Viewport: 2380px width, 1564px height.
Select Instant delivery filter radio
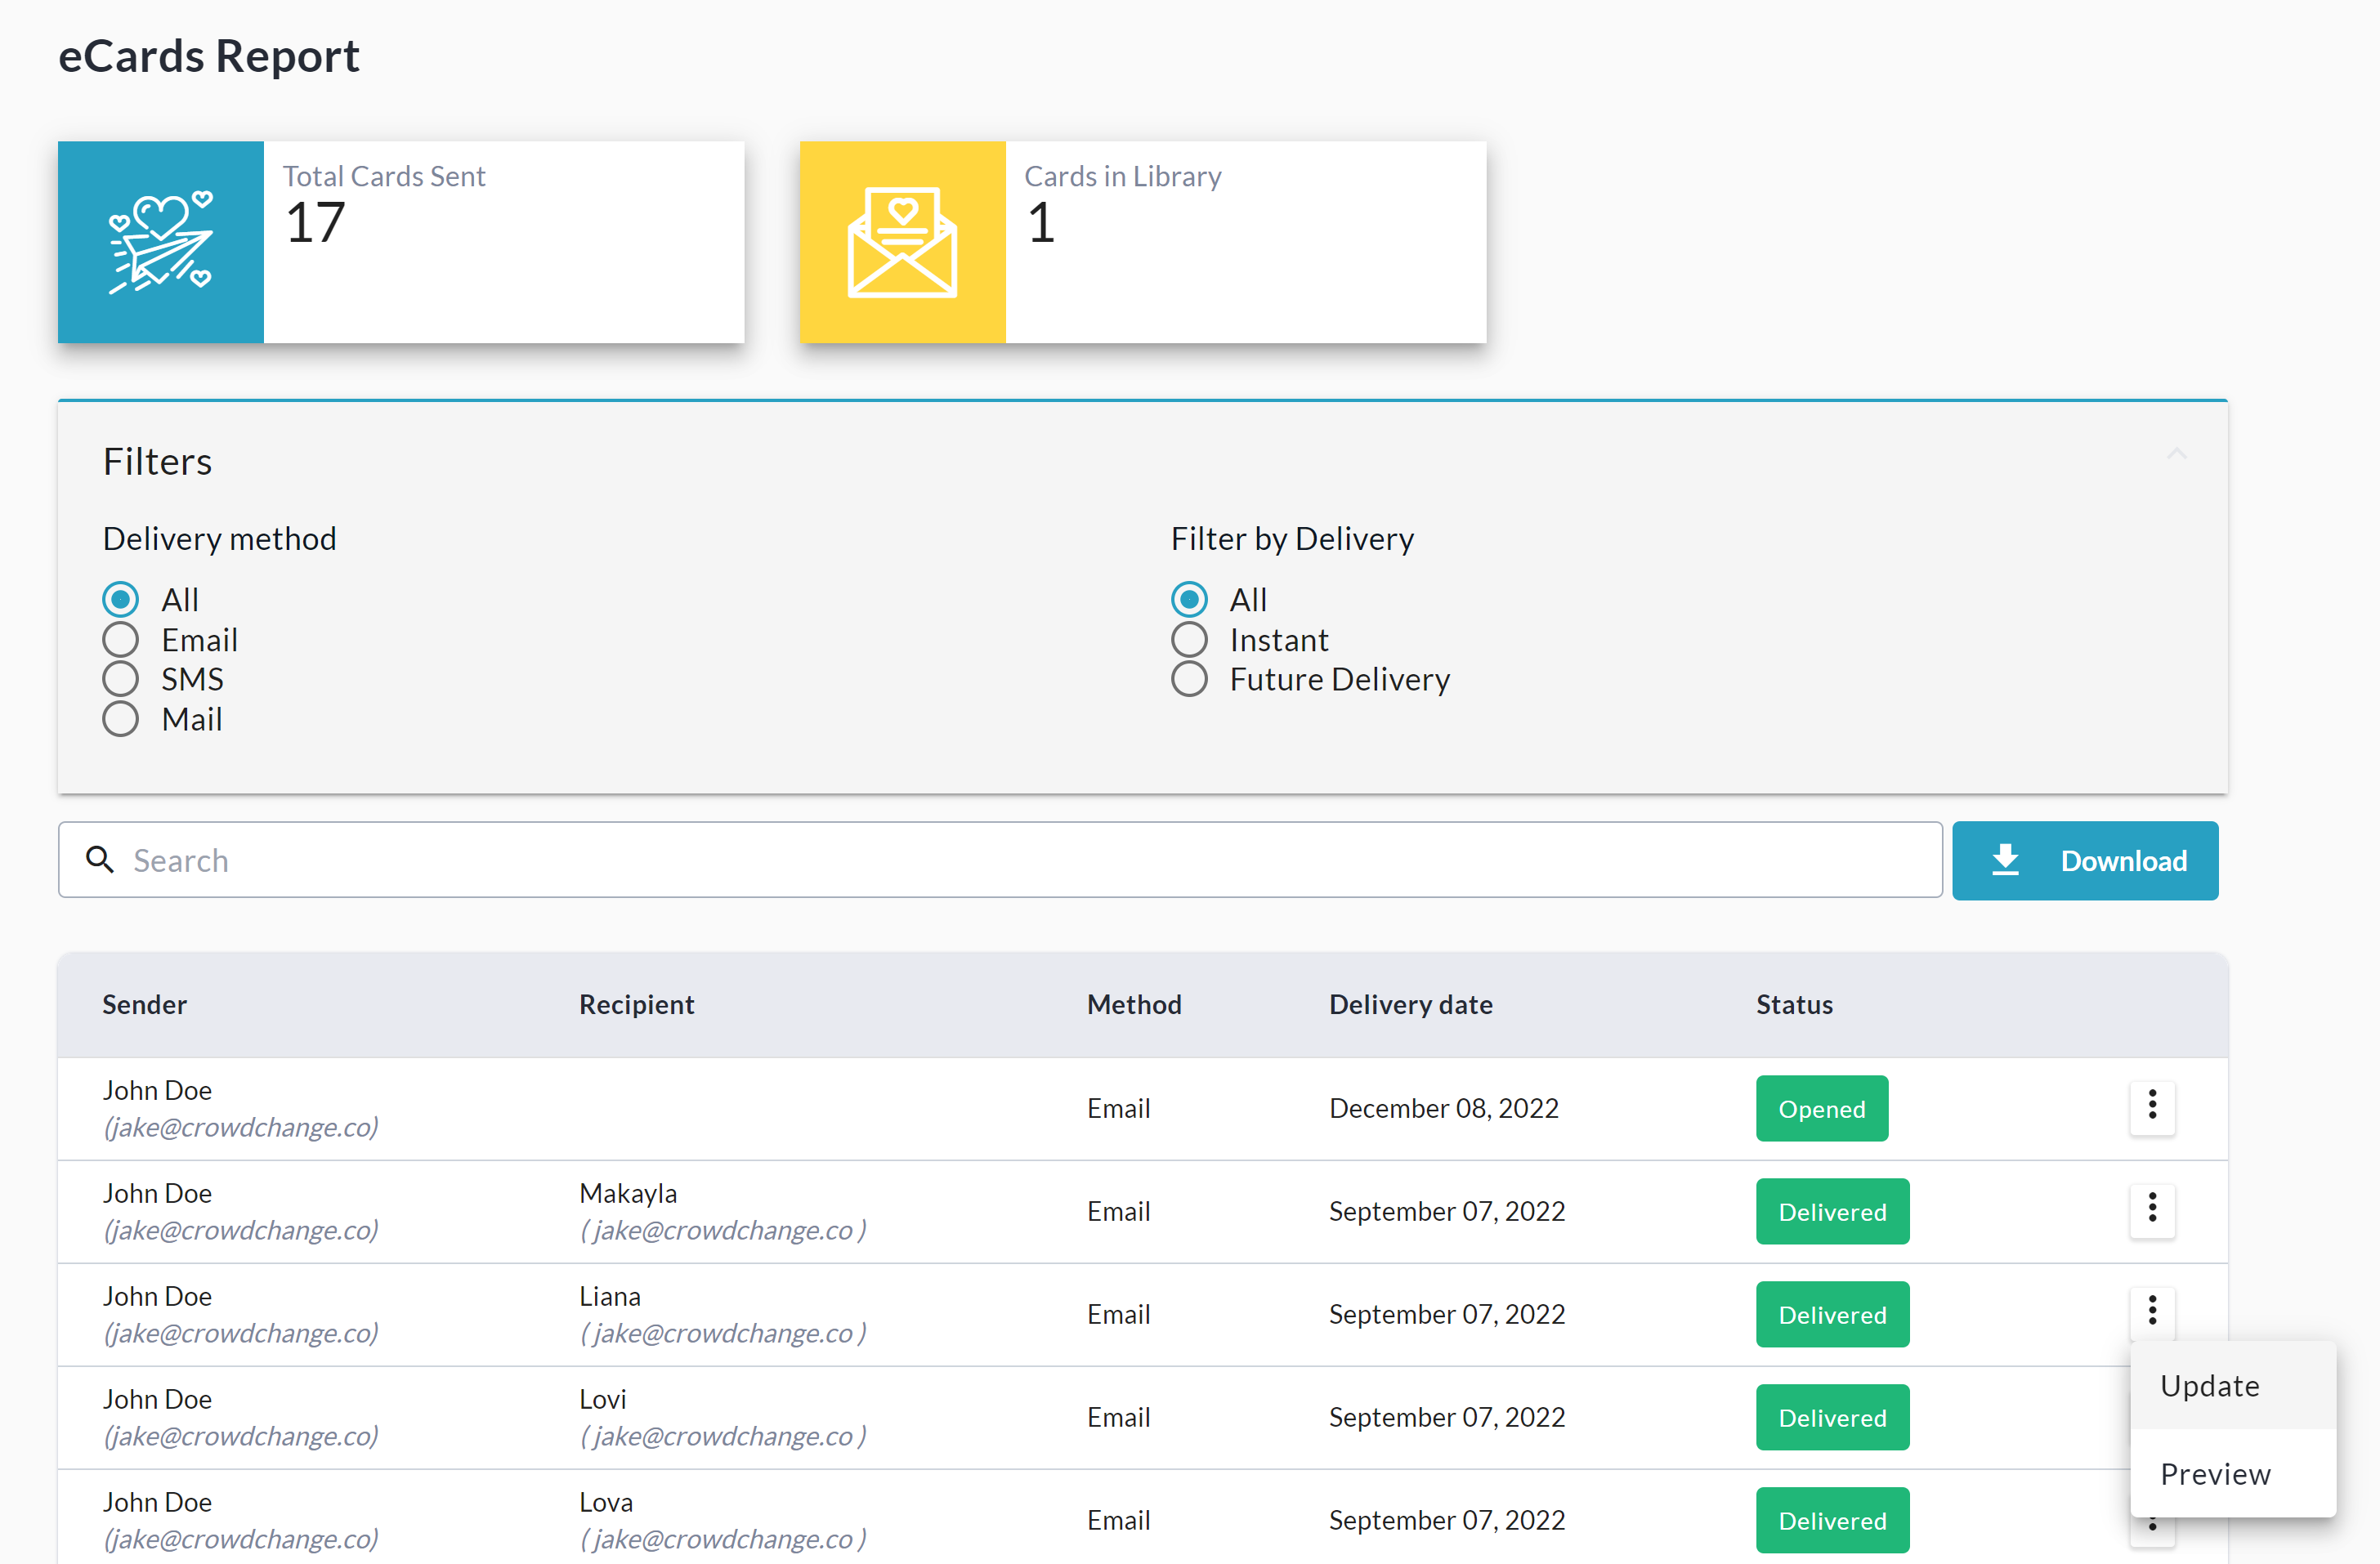(x=1189, y=640)
